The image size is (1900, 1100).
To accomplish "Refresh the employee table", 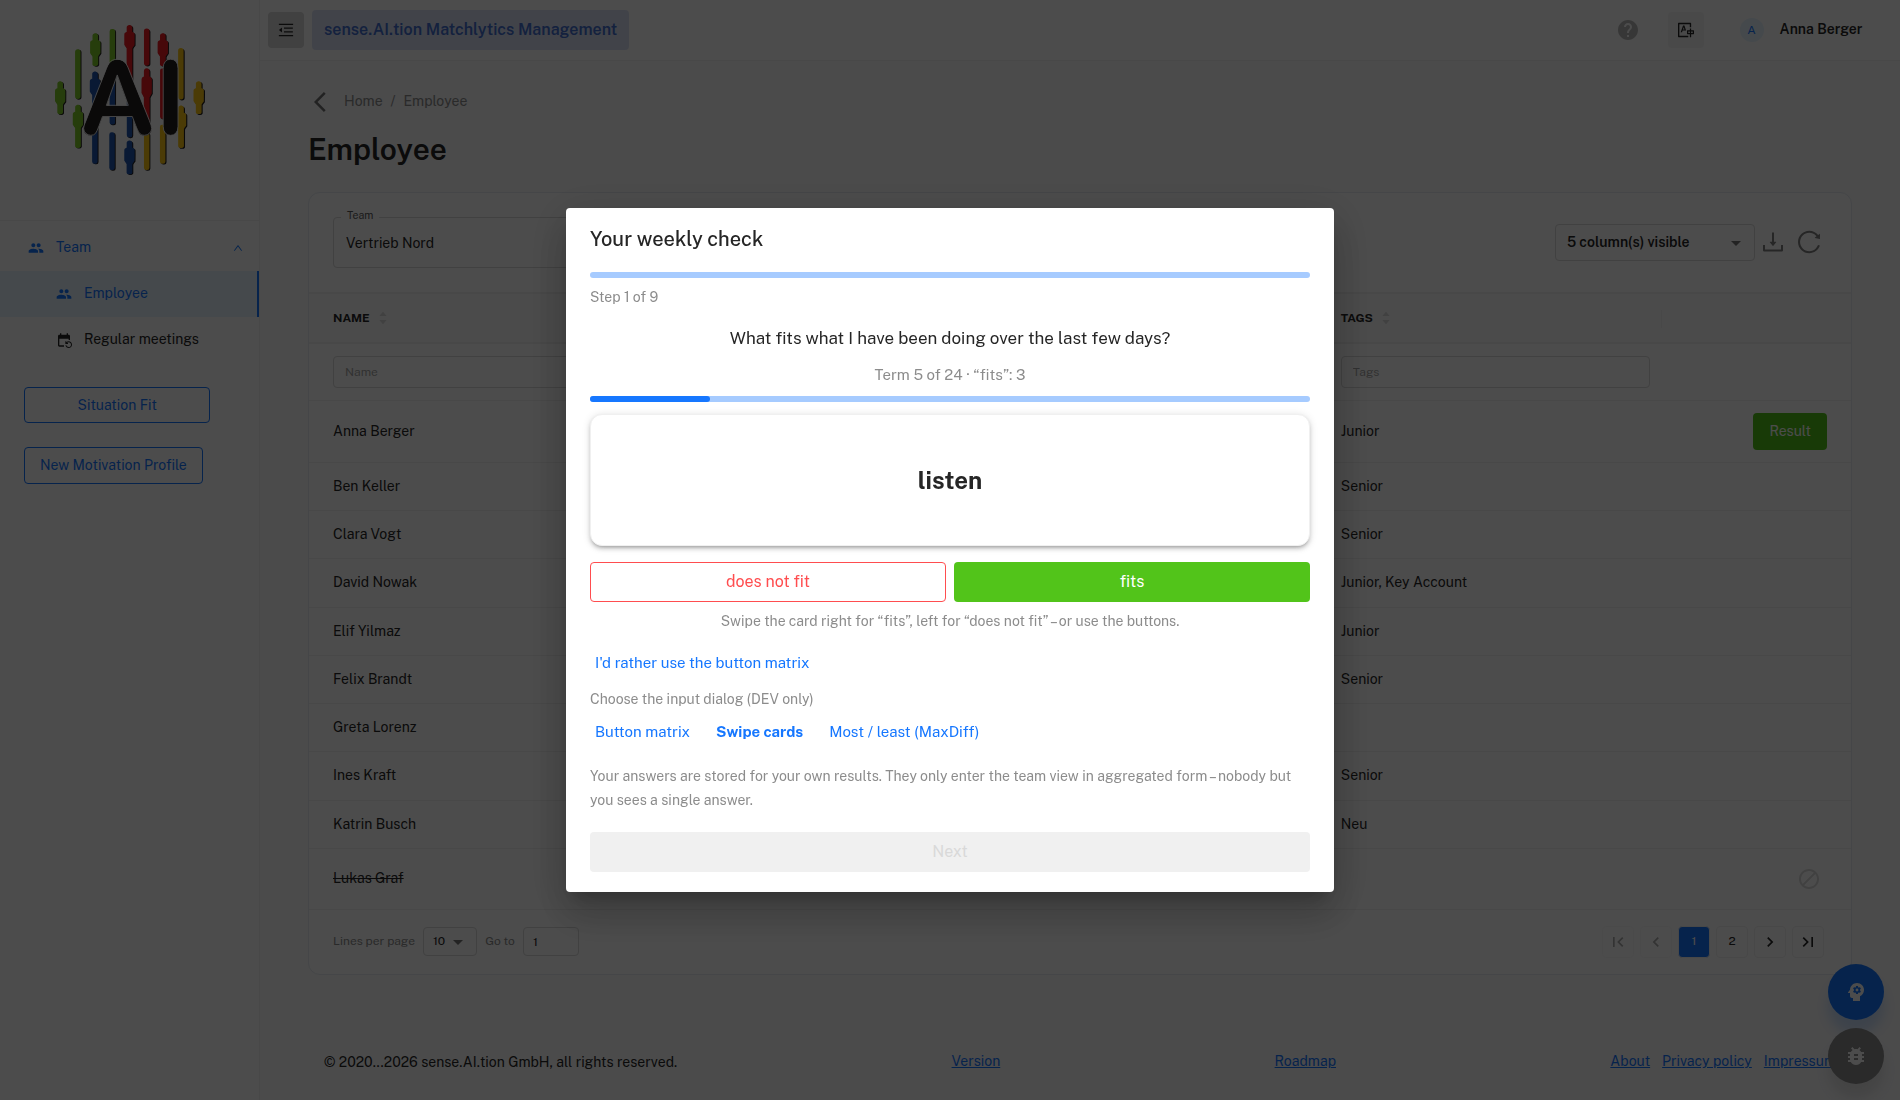I will point(1809,242).
